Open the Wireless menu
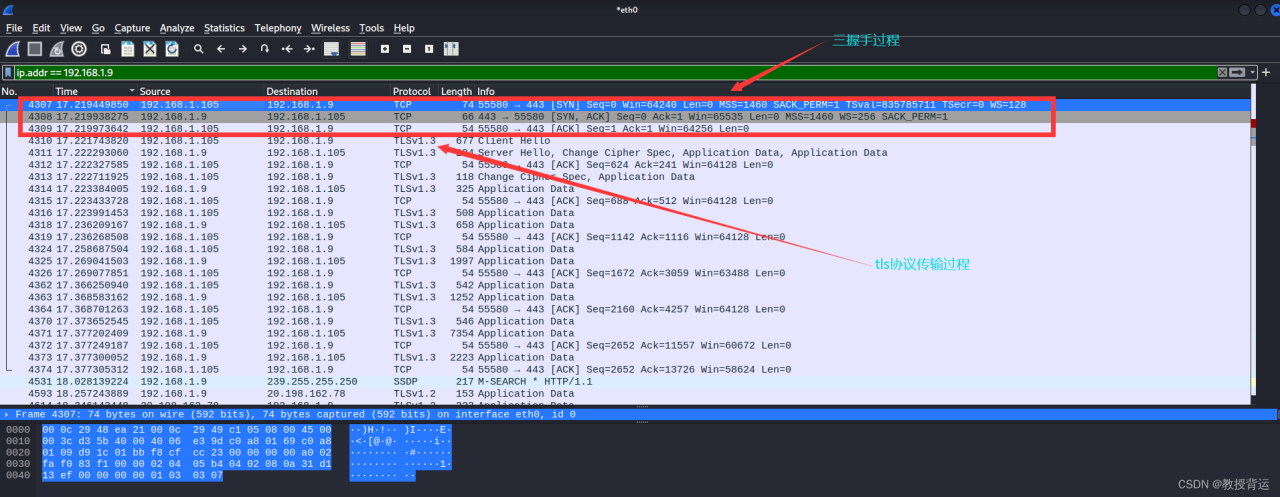Screen dimensions: 1280x497 click(x=330, y=28)
